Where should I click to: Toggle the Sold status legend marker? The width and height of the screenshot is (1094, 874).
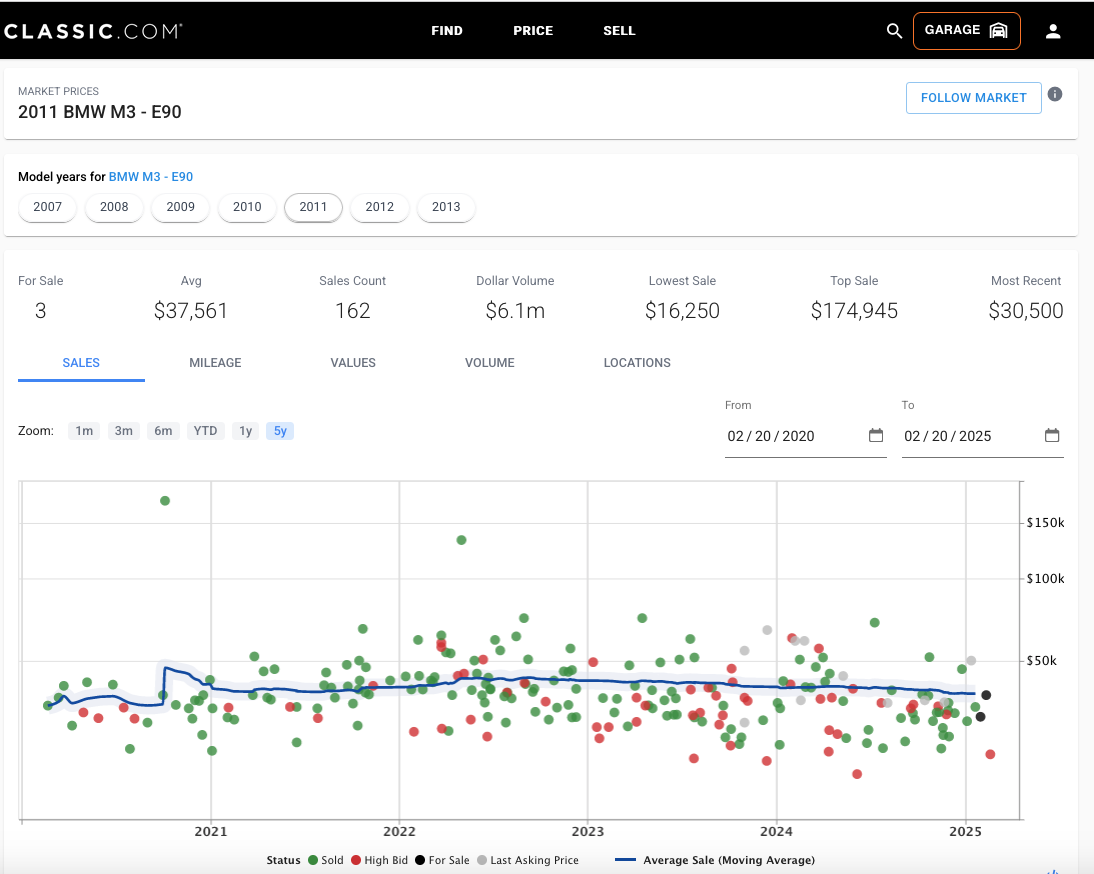coord(313,860)
